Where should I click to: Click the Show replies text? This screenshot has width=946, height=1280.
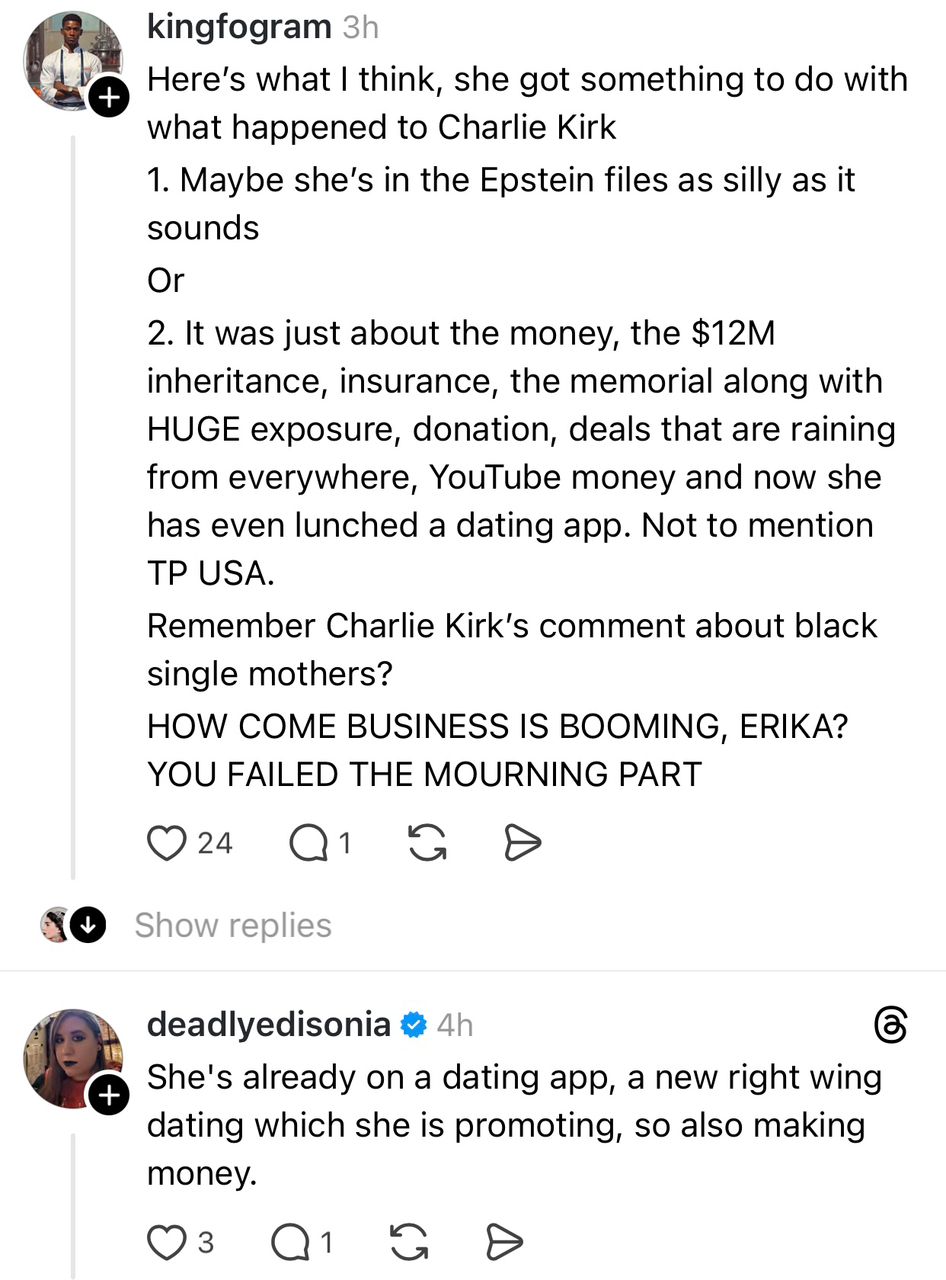pyautogui.click(x=233, y=925)
